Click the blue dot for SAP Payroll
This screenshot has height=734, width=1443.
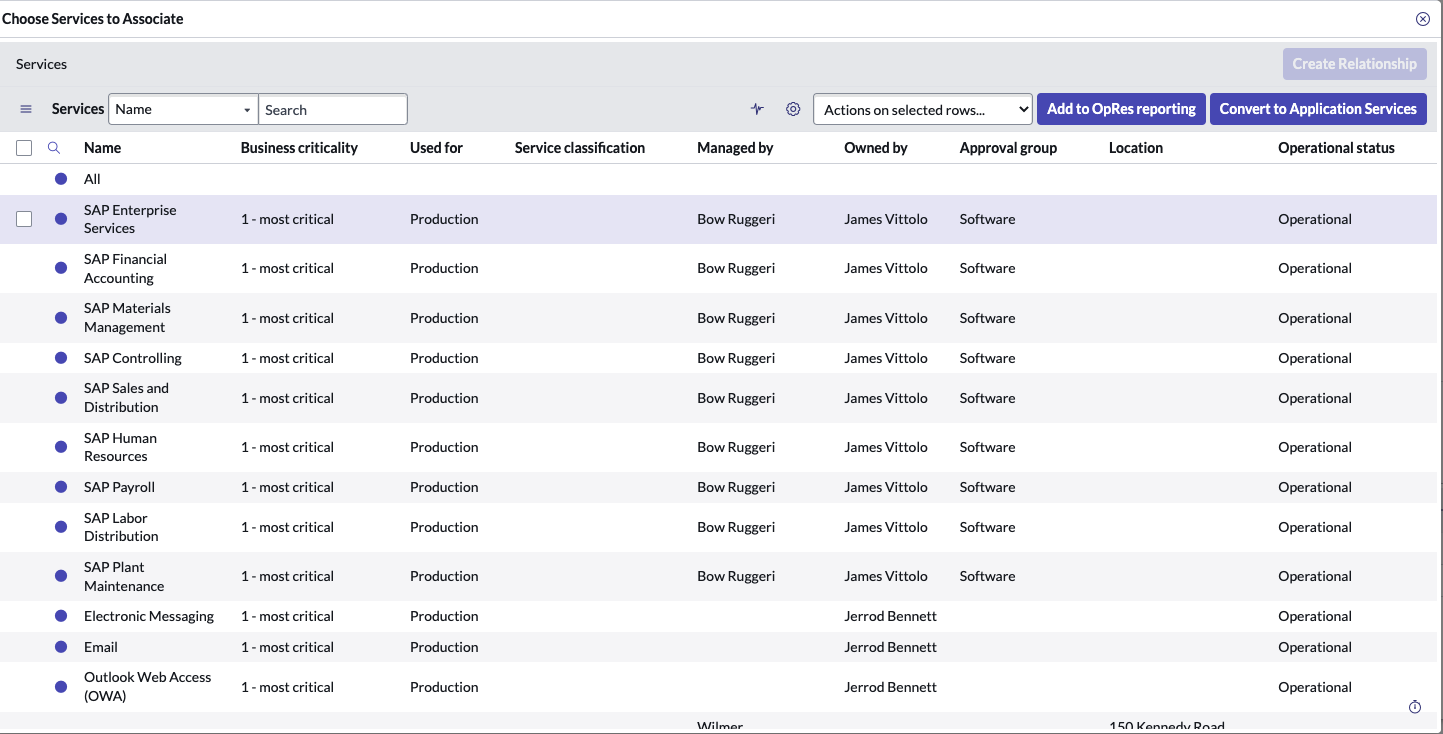(61, 487)
